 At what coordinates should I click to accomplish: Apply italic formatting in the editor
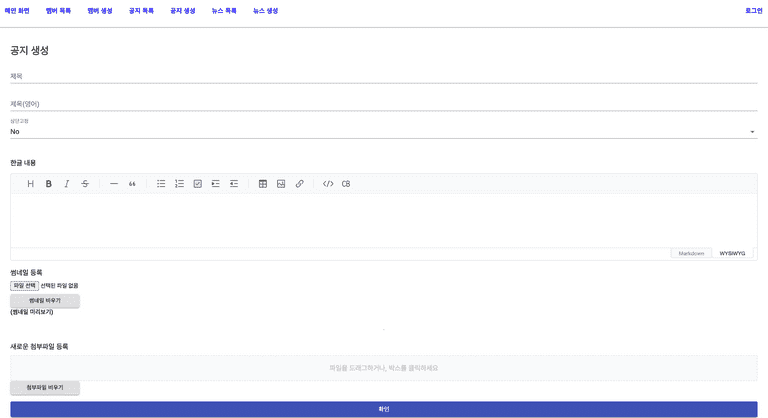point(66,184)
